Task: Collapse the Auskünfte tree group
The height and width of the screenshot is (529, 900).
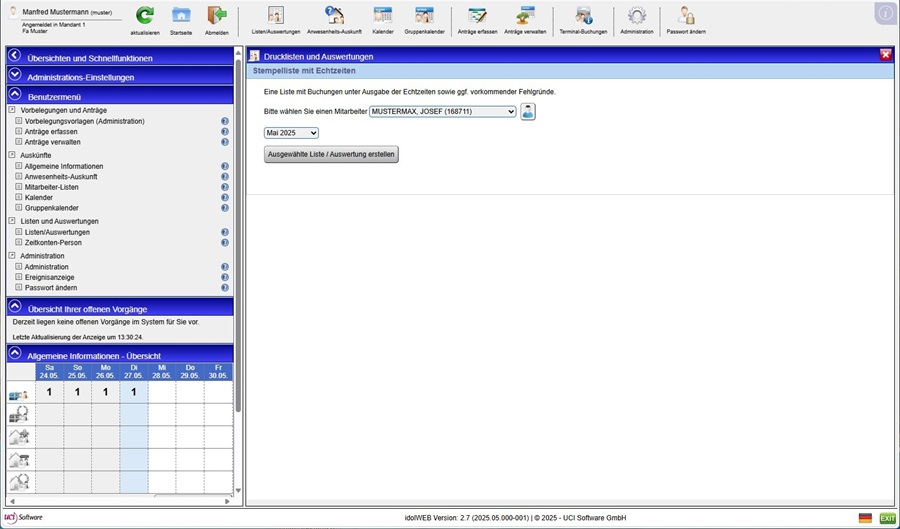Action: [12, 155]
